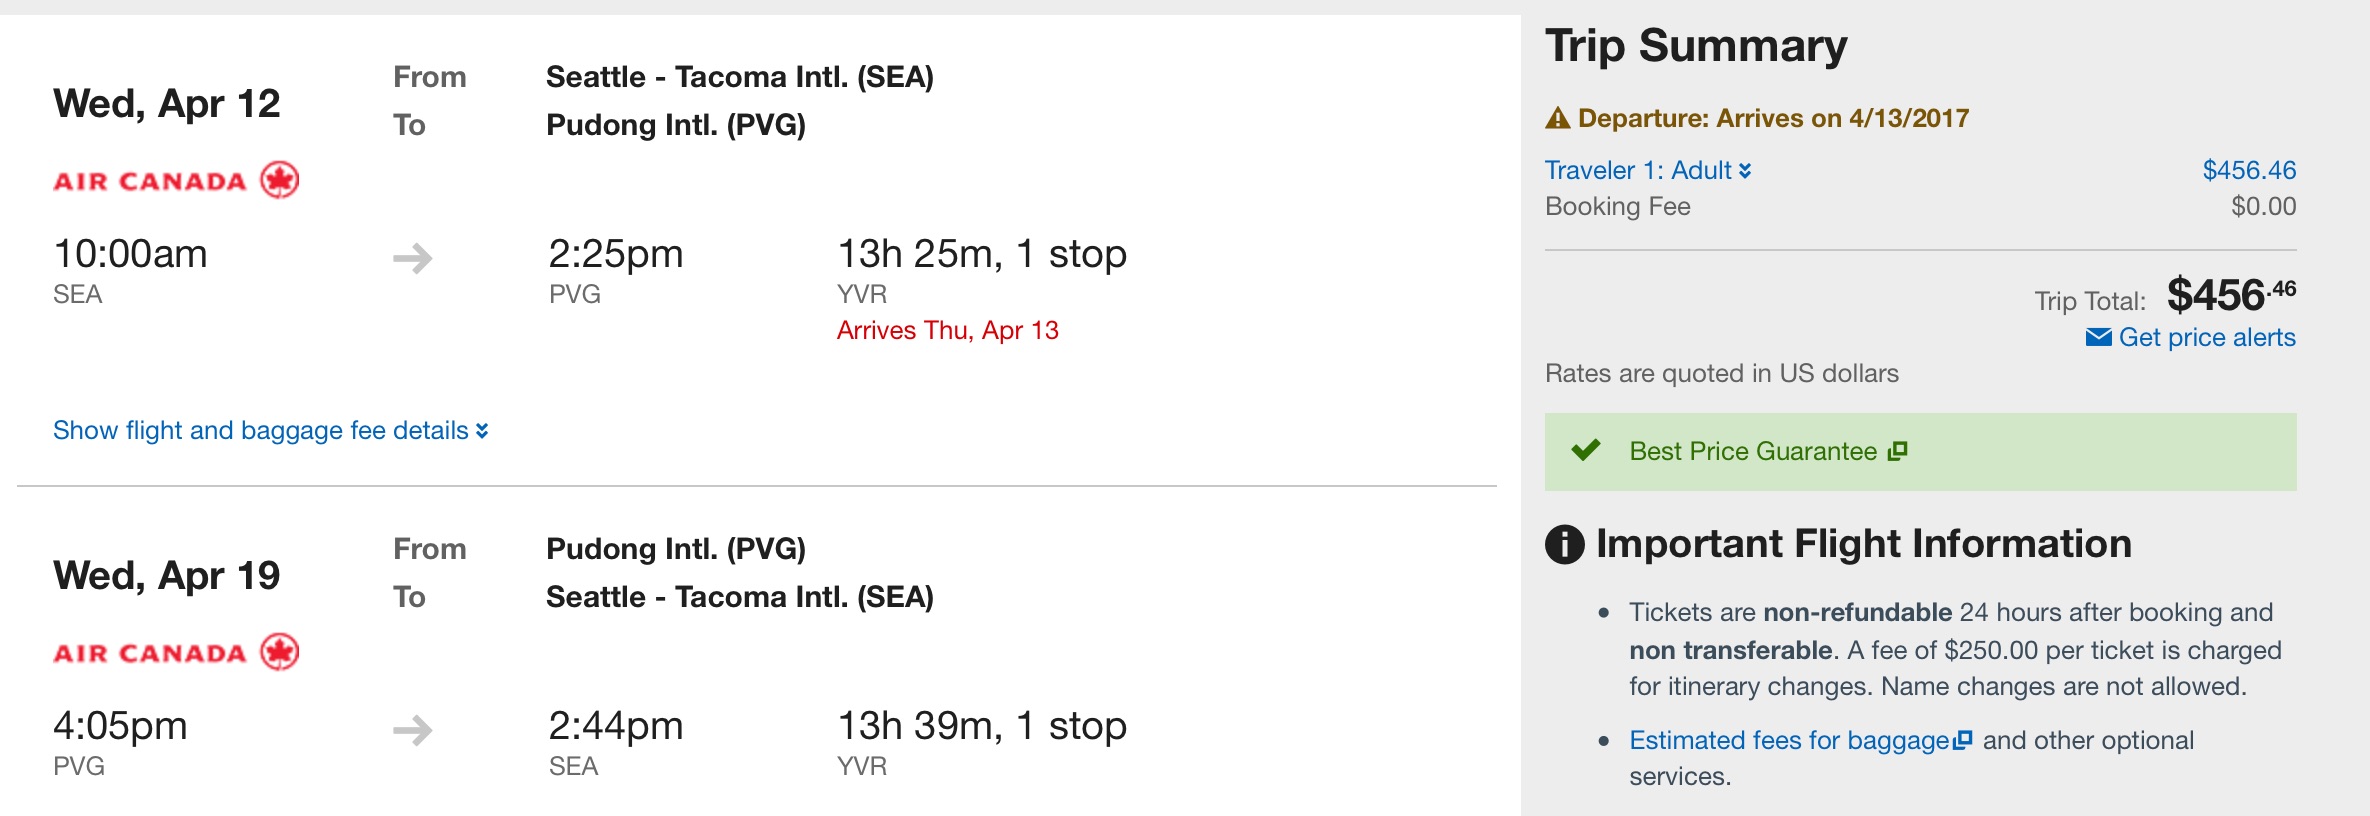Click the green checkmark in Best Price Guarantee

coord(1586,450)
